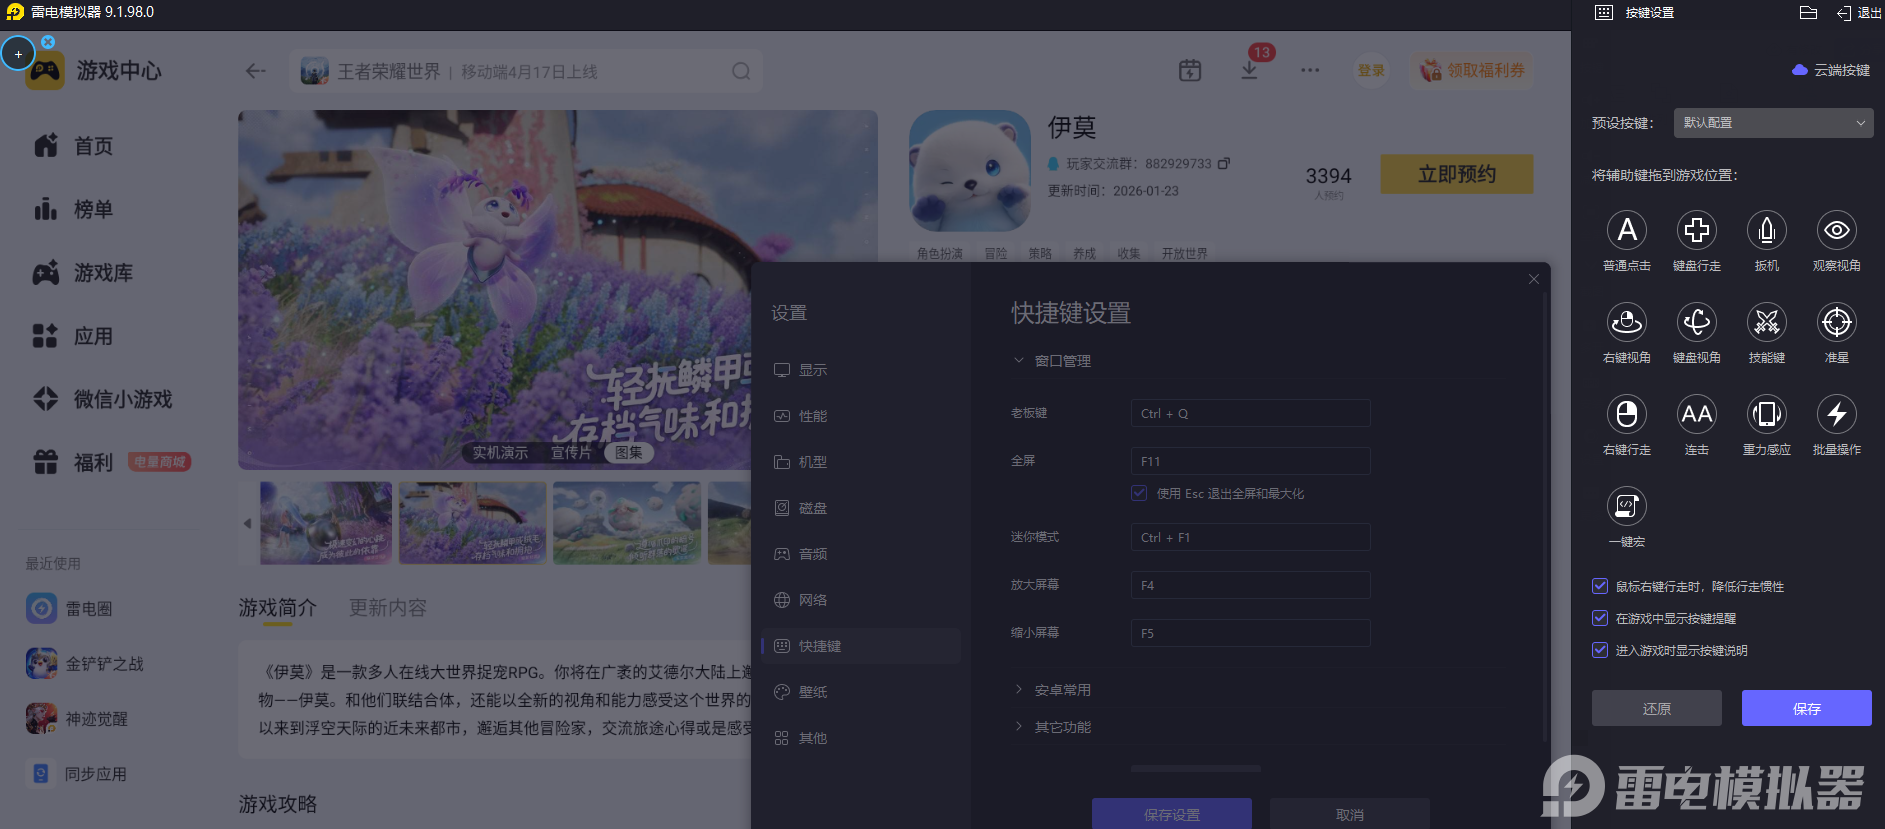Open 机型 settings tab
The image size is (1885, 829).
click(x=861, y=462)
